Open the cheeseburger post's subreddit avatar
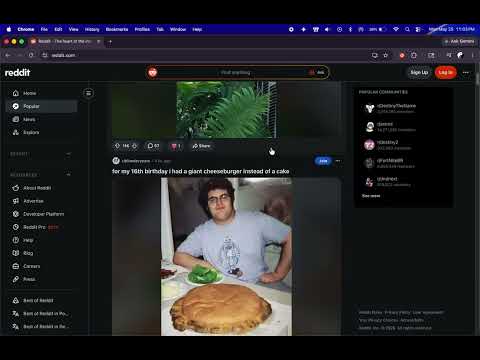480x360 pixels. (x=116, y=161)
